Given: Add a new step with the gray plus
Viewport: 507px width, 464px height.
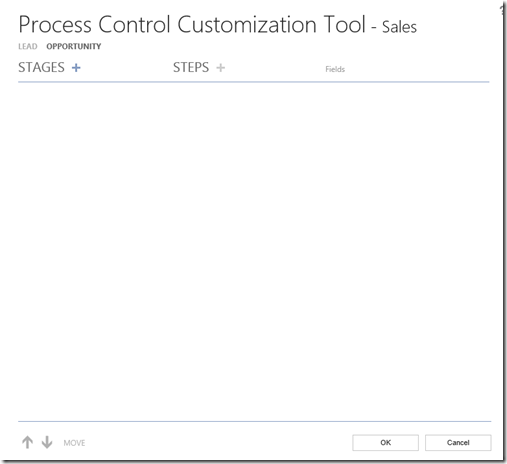Looking at the screenshot, I should pyautogui.click(x=220, y=68).
